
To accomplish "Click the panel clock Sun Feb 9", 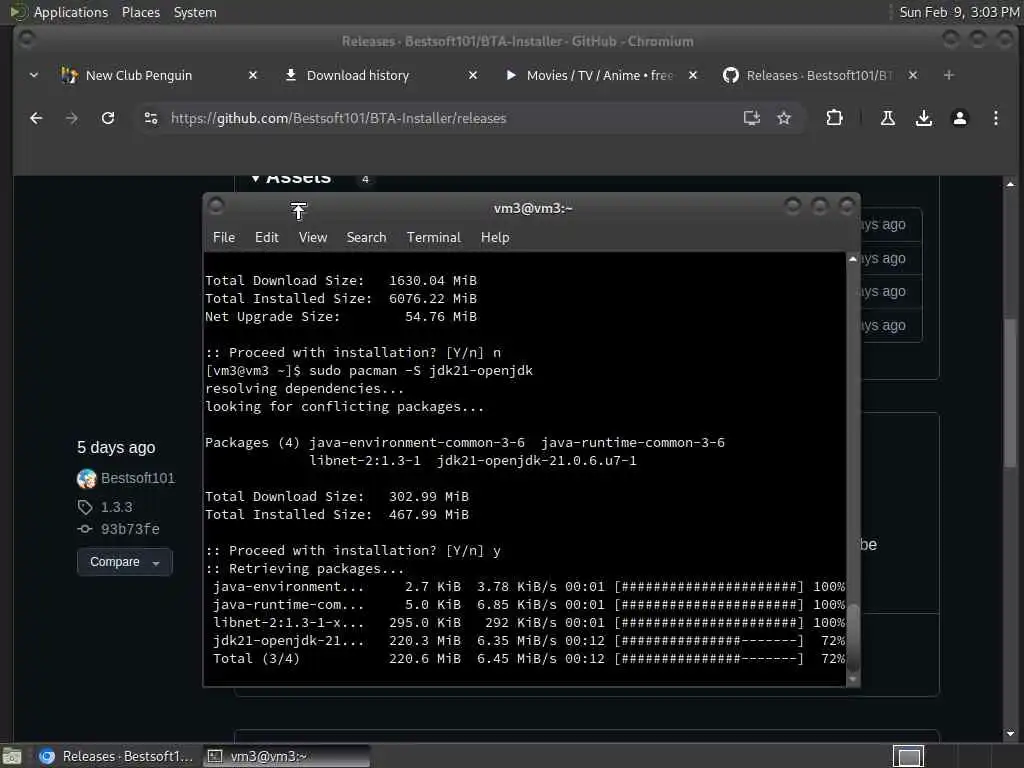I will (x=959, y=12).
